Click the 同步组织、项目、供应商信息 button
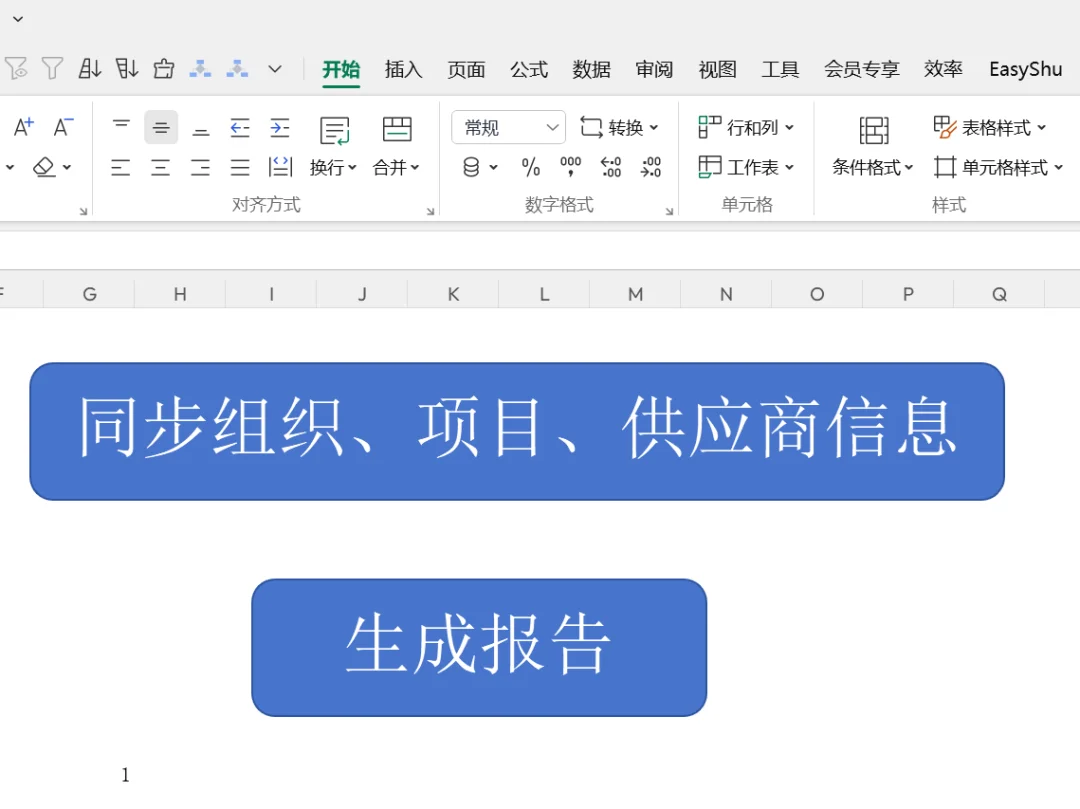 pyautogui.click(x=517, y=432)
